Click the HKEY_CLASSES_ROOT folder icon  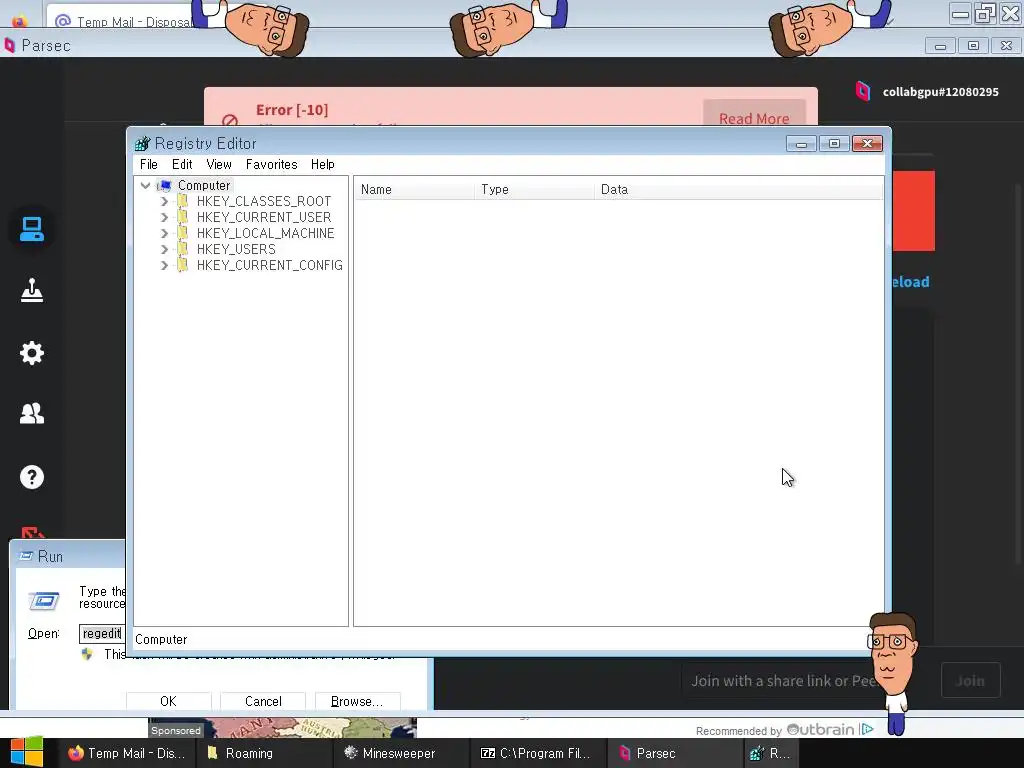click(x=183, y=201)
